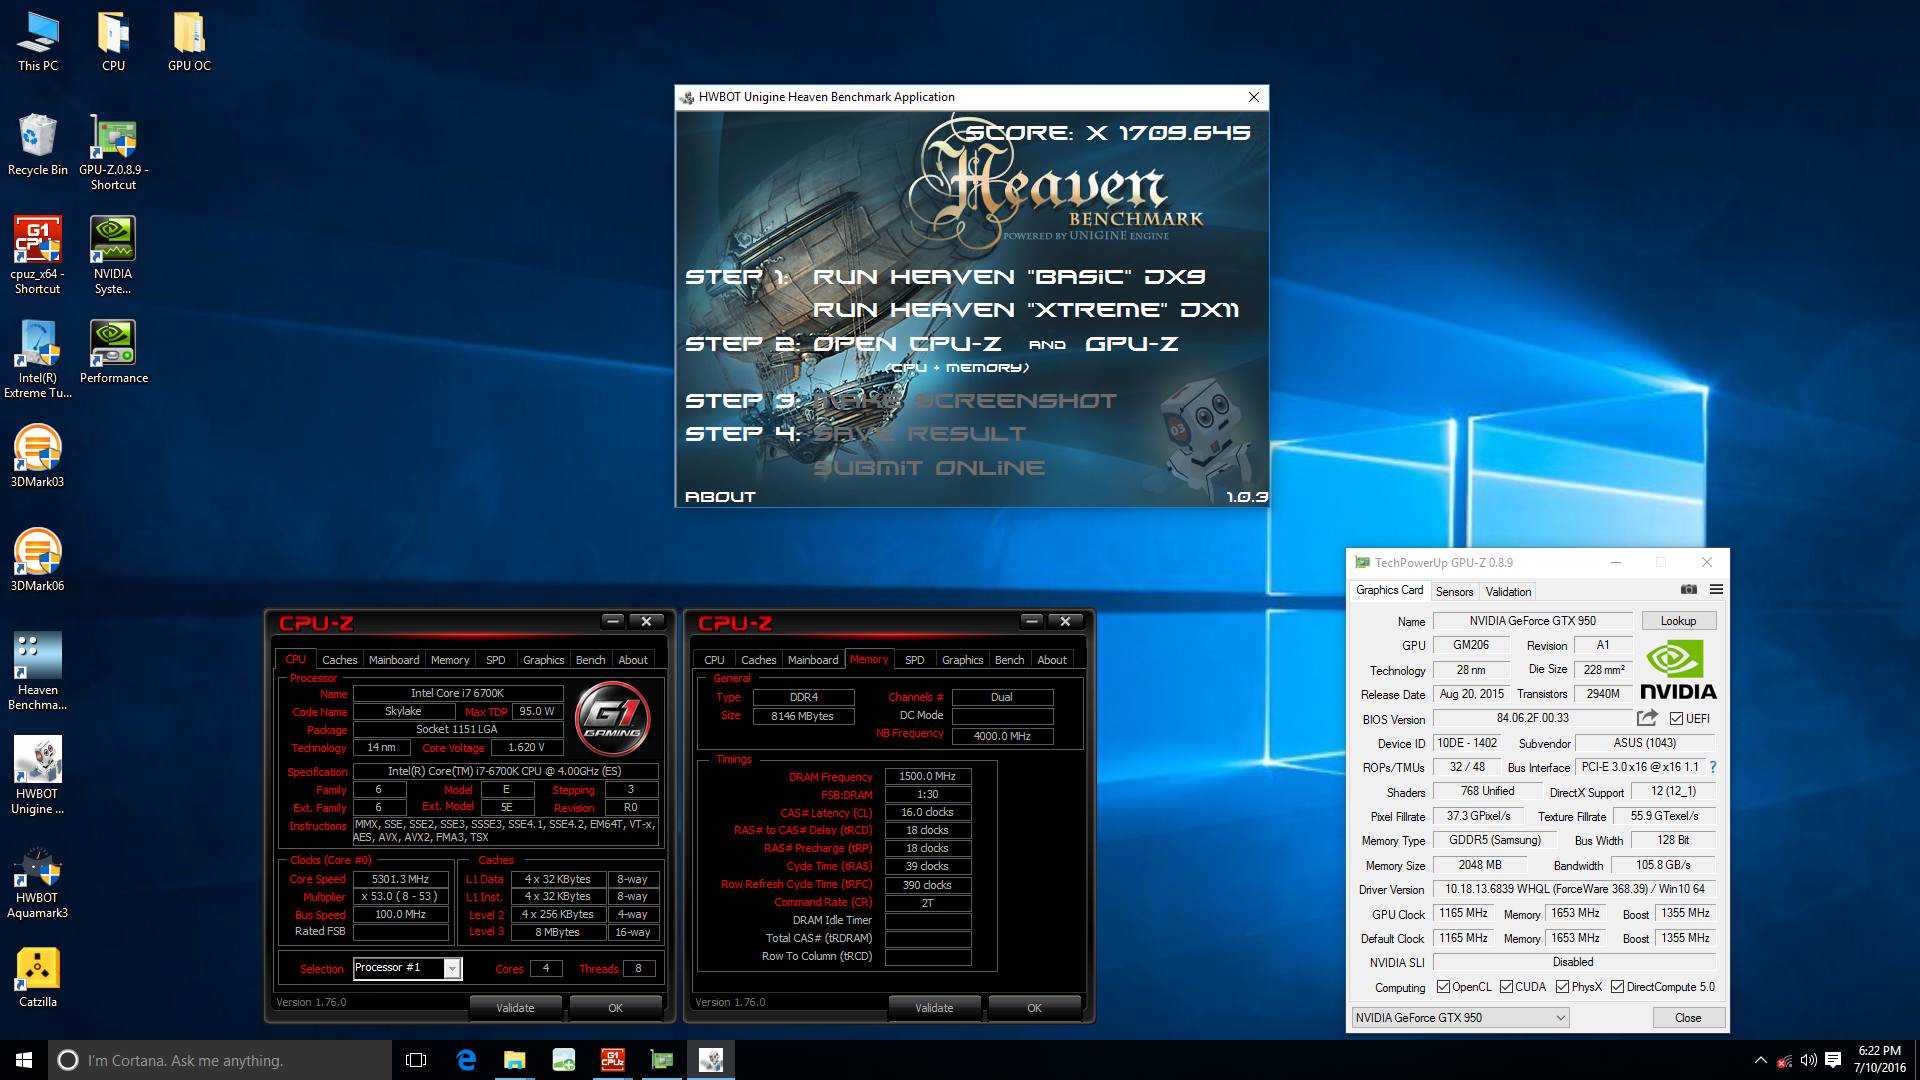Viewport: 1920px width, 1080px height.
Task: Switch to Sensors tab in GPU-Z
Action: [1454, 592]
